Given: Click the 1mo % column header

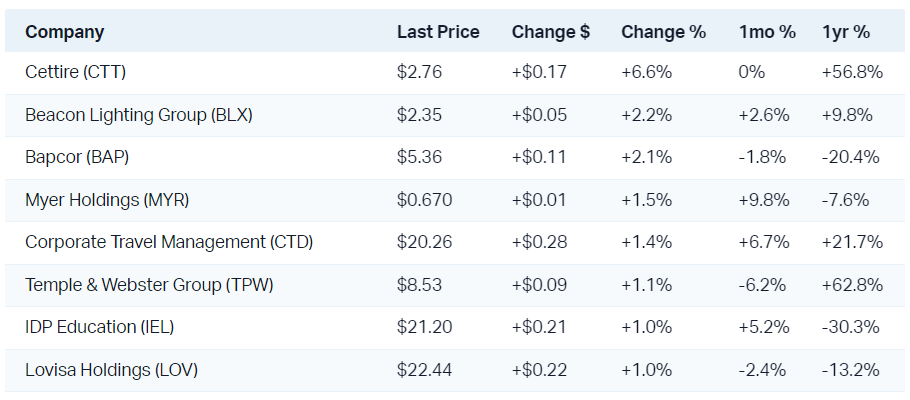Looking at the screenshot, I should [x=767, y=32].
